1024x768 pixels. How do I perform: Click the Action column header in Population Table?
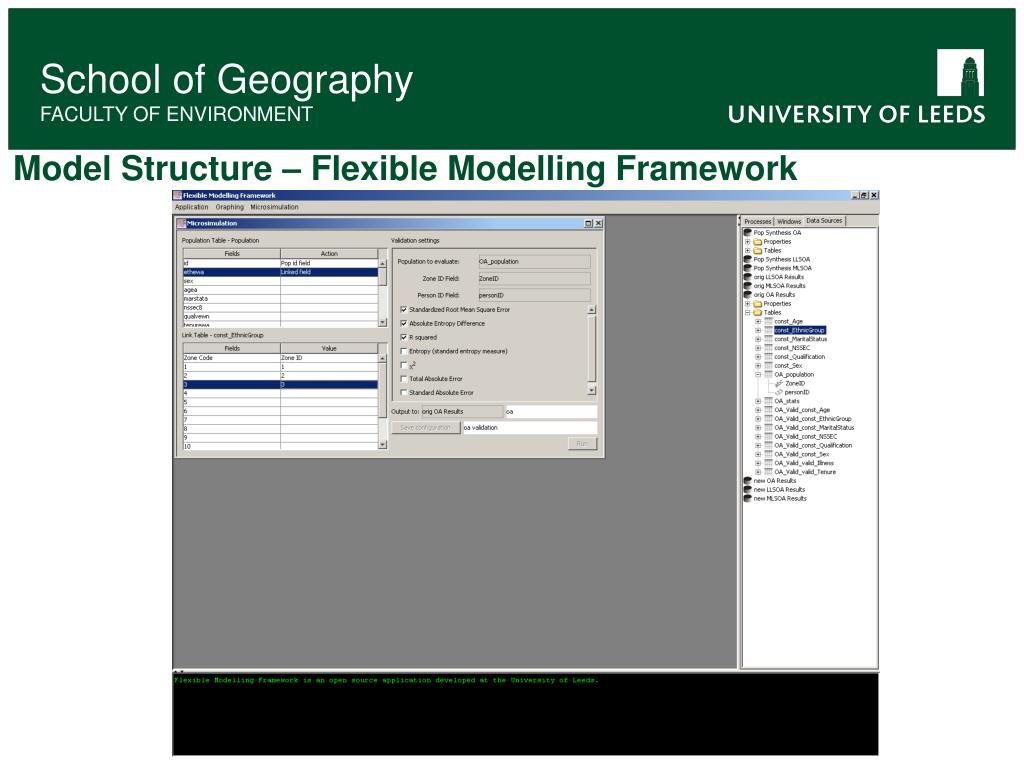click(329, 253)
